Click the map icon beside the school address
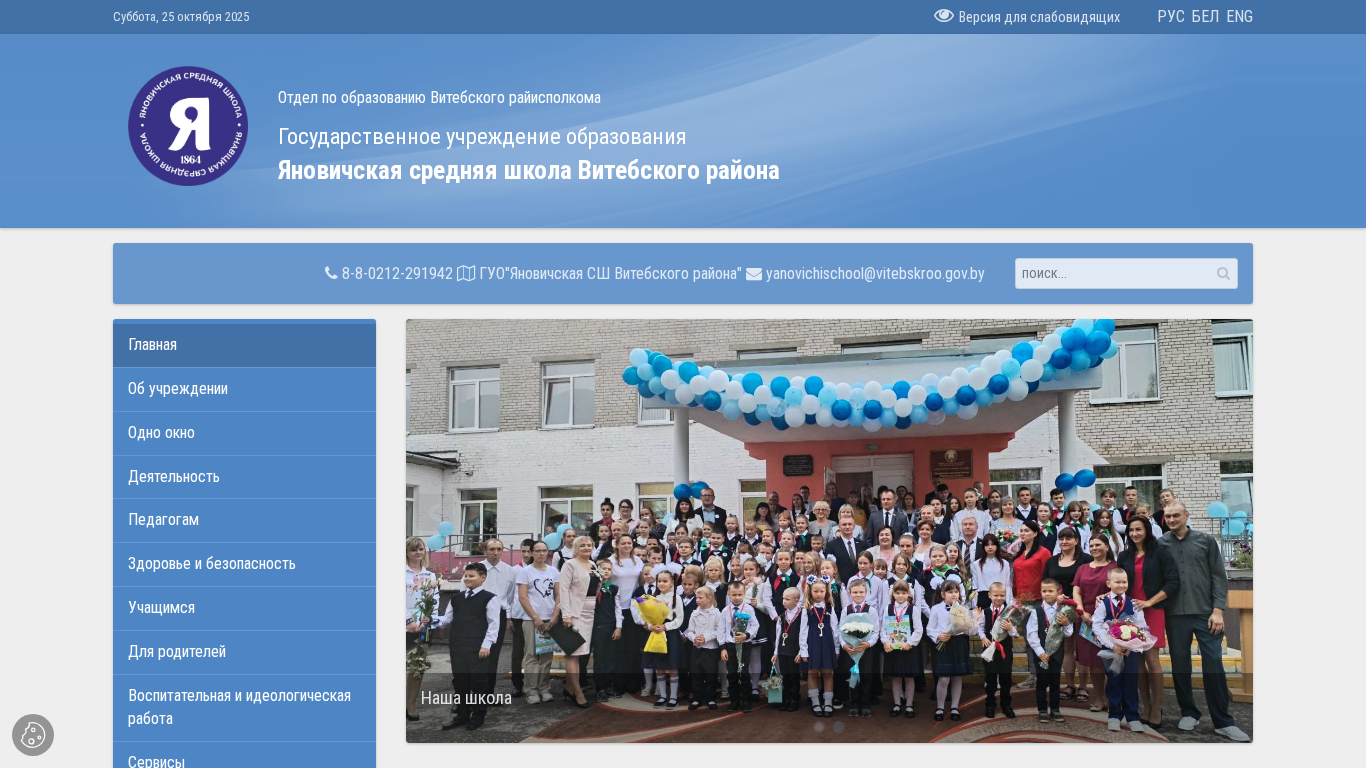Image resolution: width=1366 pixels, height=768 pixels. (x=466, y=274)
